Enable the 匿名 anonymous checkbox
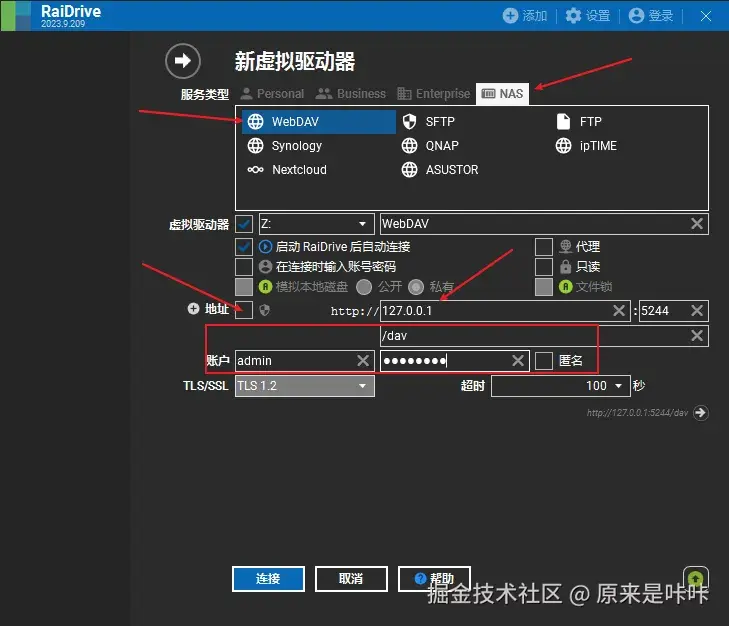729x626 pixels. tap(543, 361)
